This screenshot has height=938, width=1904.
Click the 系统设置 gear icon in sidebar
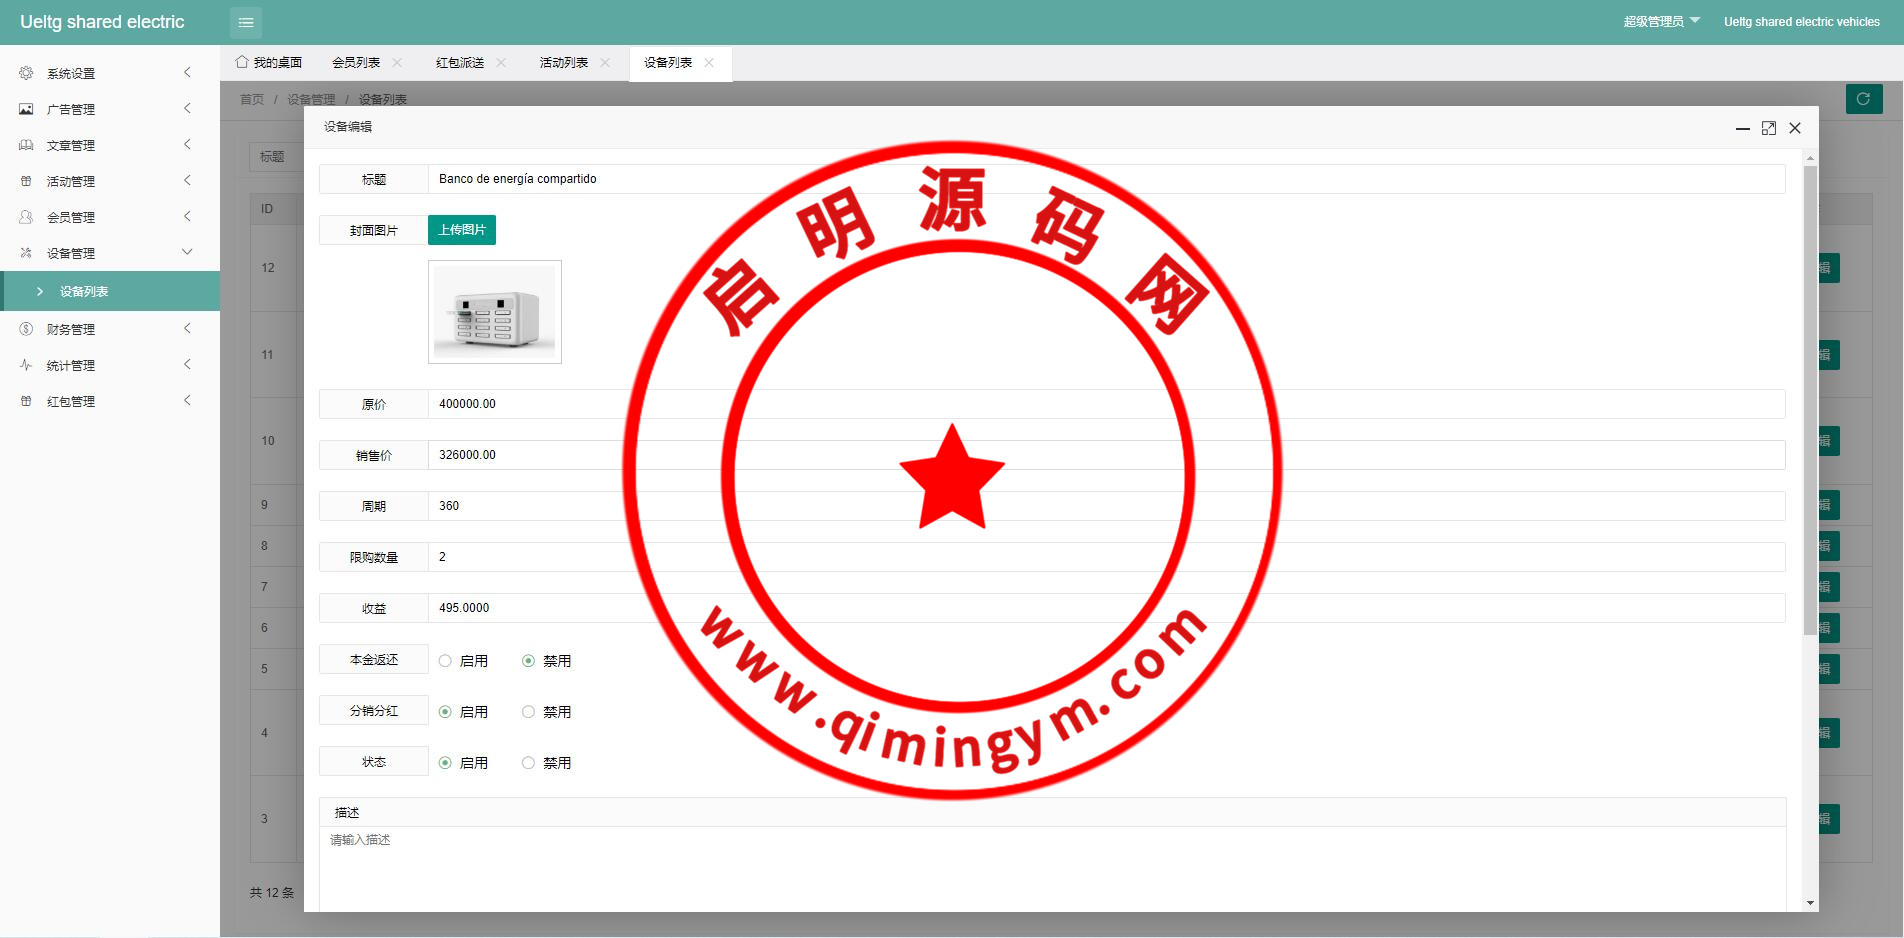point(26,73)
